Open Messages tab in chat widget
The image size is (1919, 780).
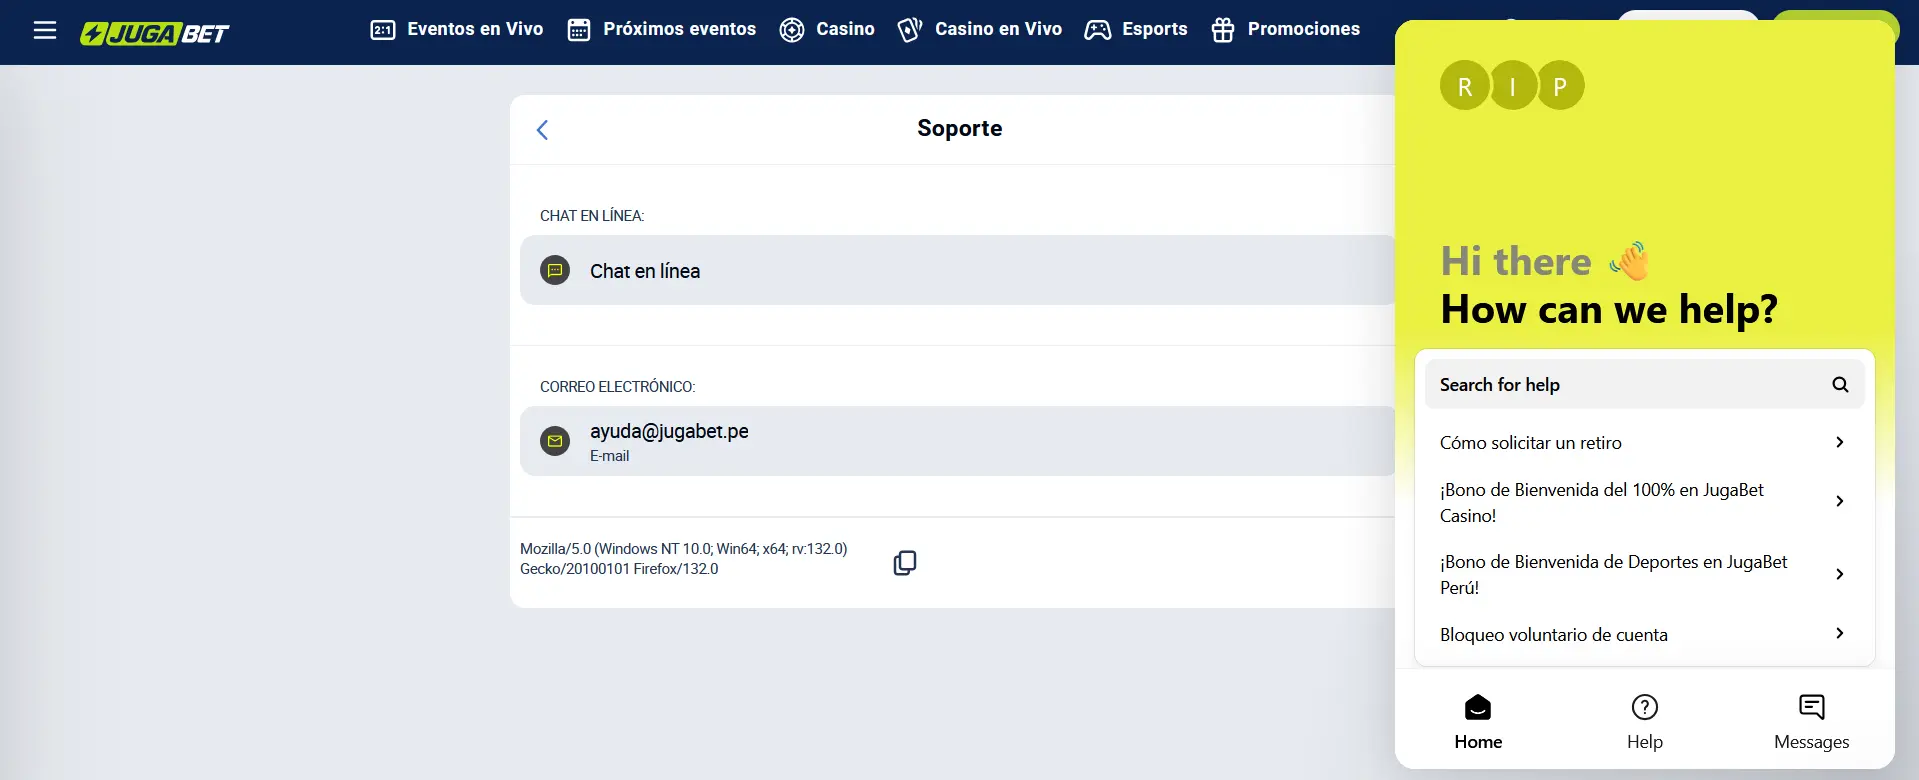point(1811,722)
